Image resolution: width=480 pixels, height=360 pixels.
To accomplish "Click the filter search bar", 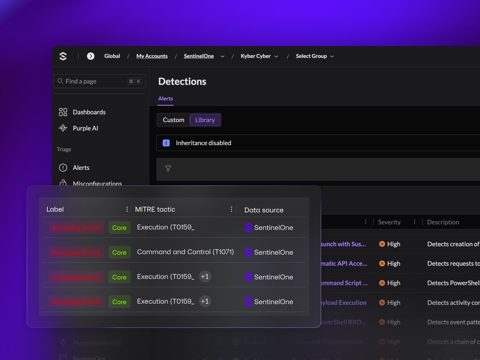I will click(x=318, y=169).
